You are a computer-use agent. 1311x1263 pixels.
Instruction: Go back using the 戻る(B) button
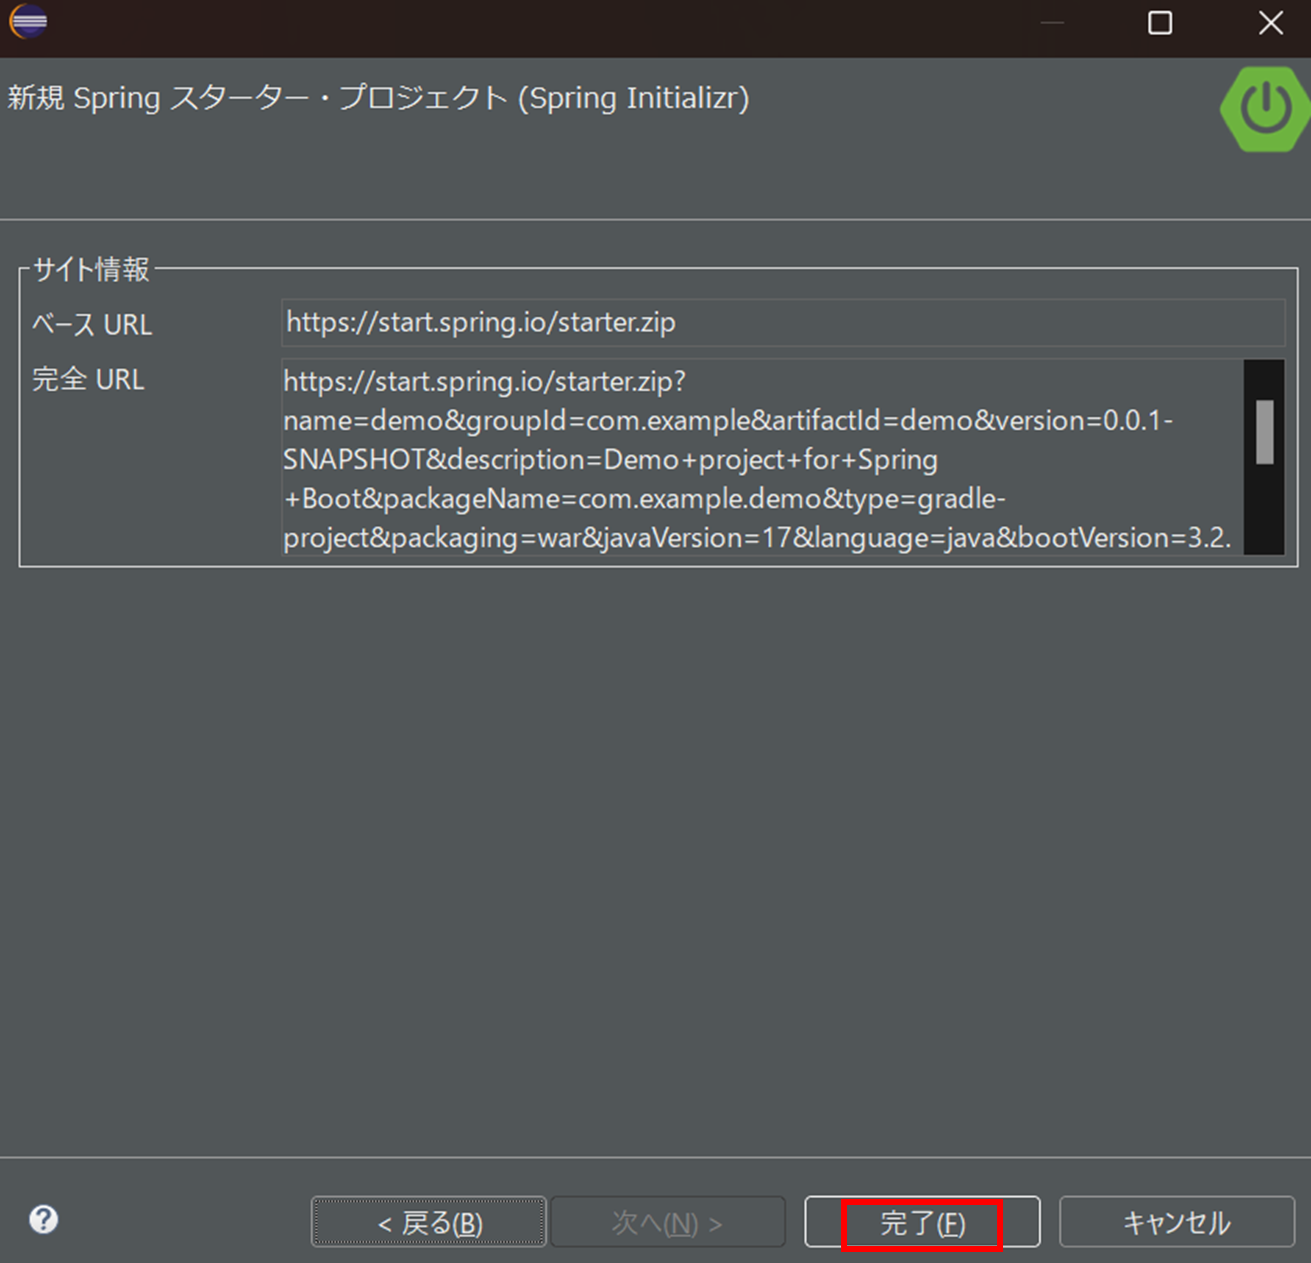pyautogui.click(x=428, y=1221)
